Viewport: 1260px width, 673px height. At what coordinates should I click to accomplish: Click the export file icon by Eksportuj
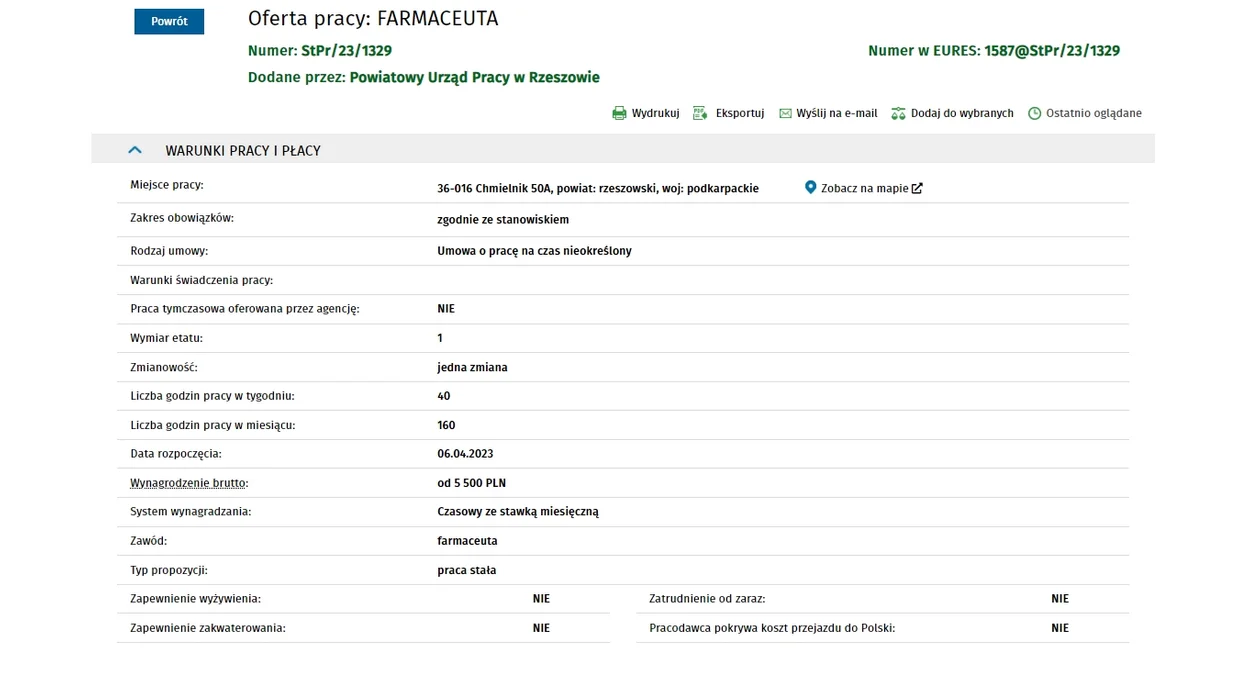pyautogui.click(x=700, y=113)
